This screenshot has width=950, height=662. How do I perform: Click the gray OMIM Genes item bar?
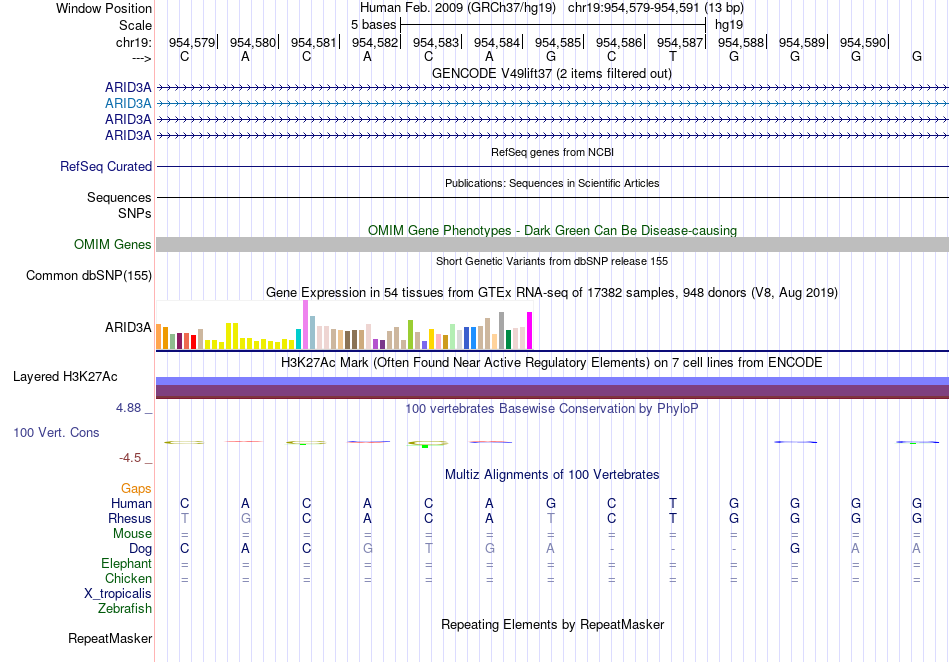click(552, 245)
